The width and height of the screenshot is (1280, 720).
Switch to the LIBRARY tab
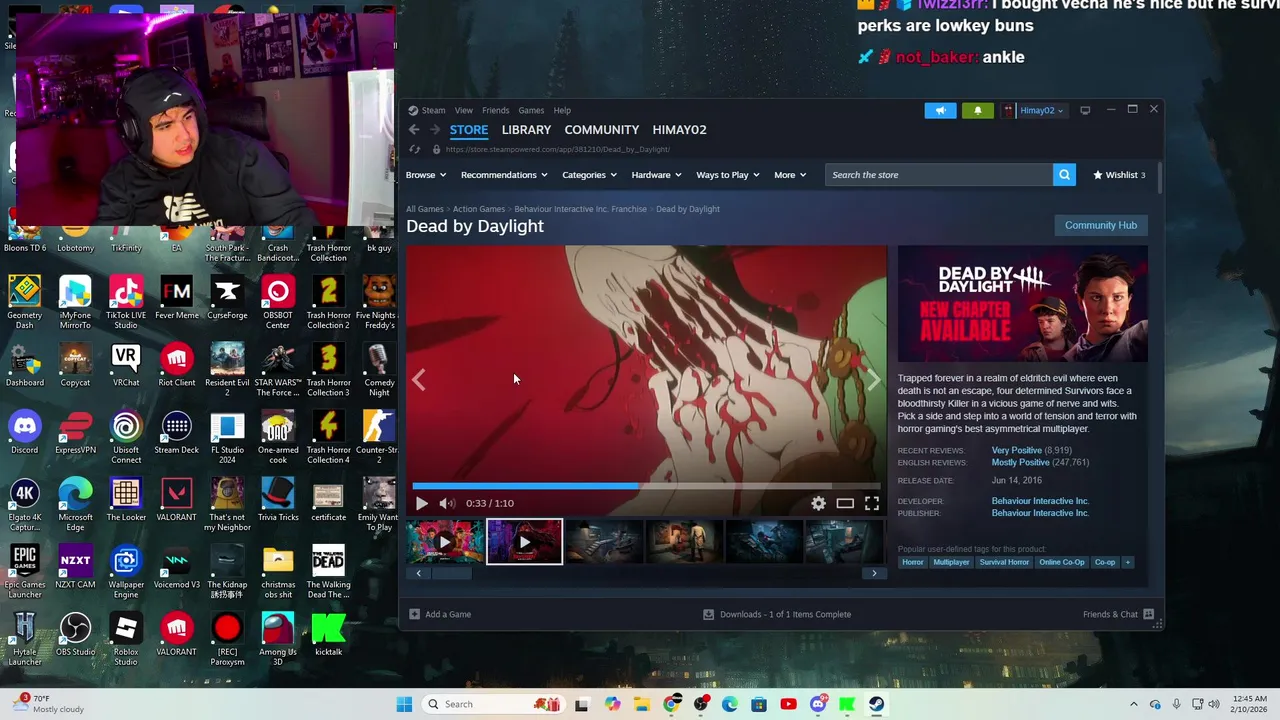pyautogui.click(x=526, y=130)
